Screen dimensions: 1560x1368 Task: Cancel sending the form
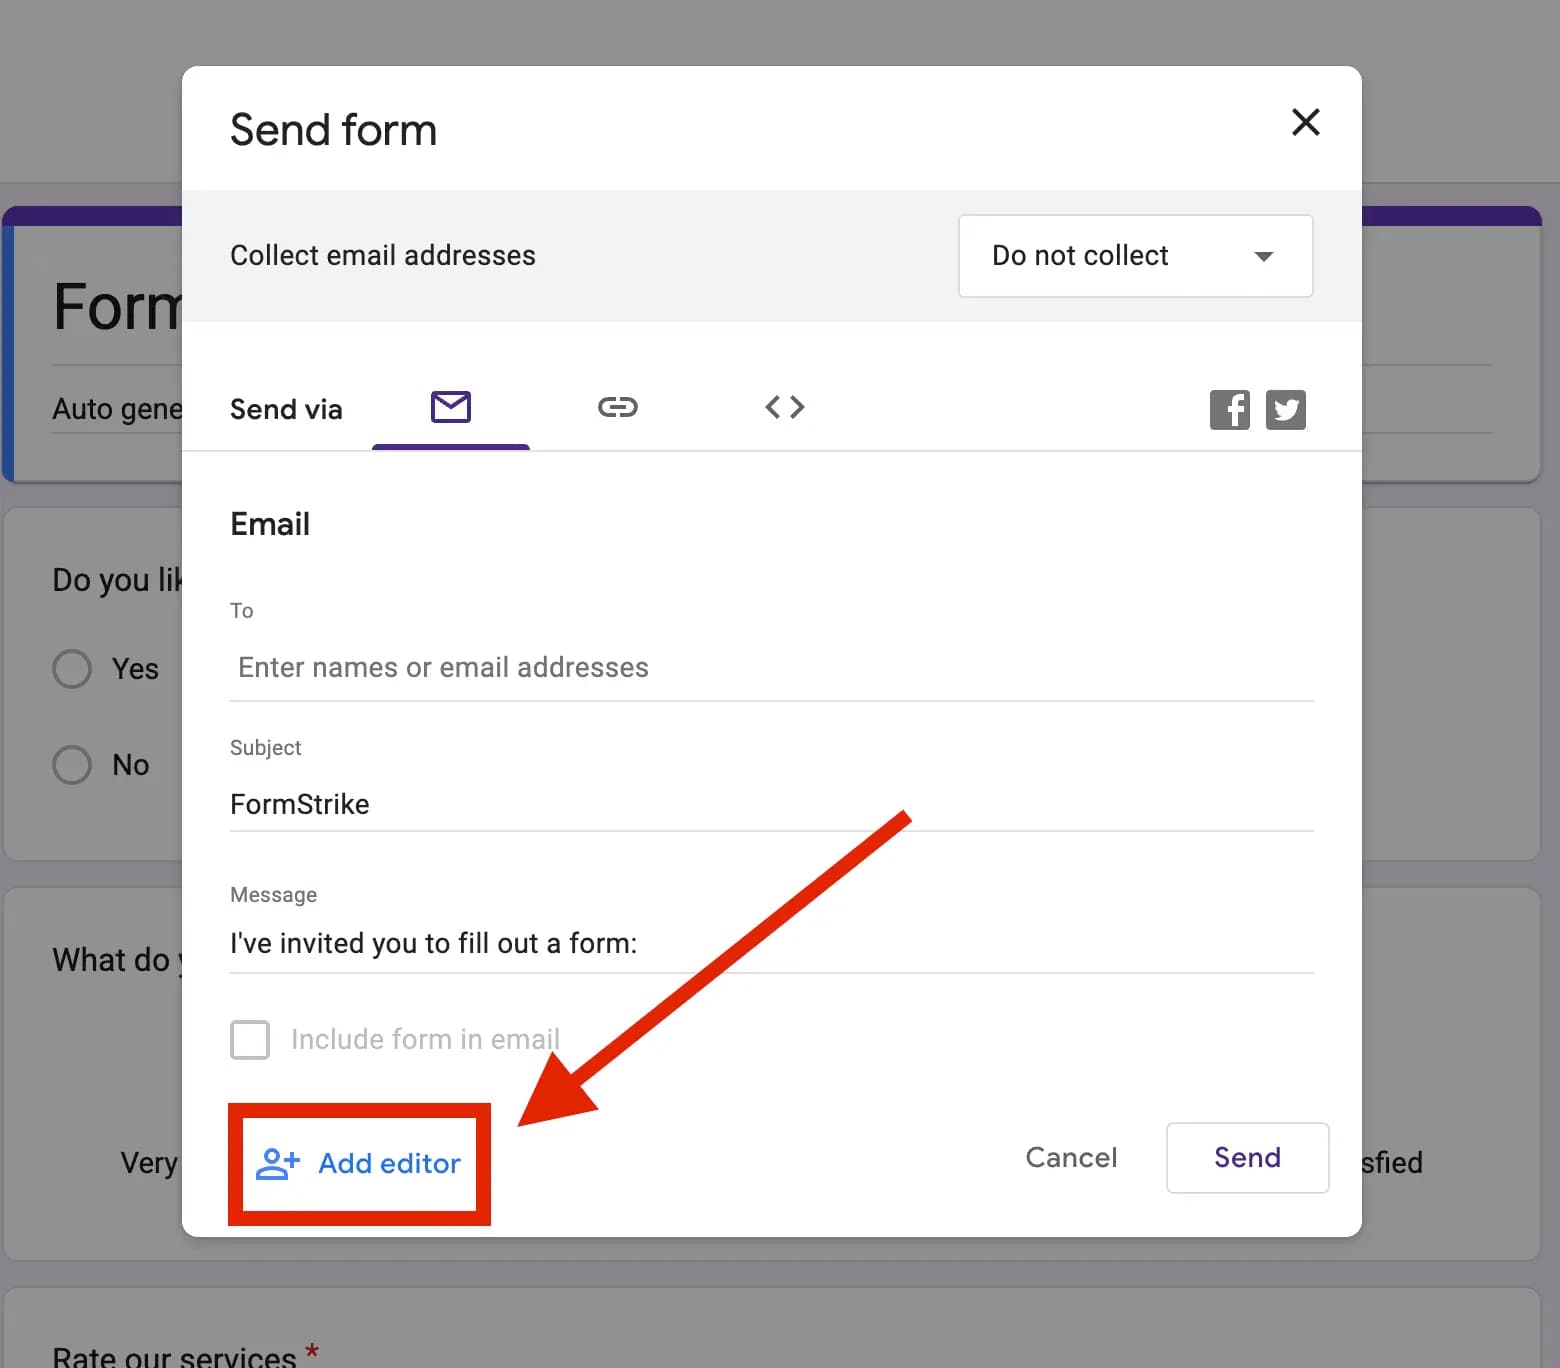point(1071,1158)
